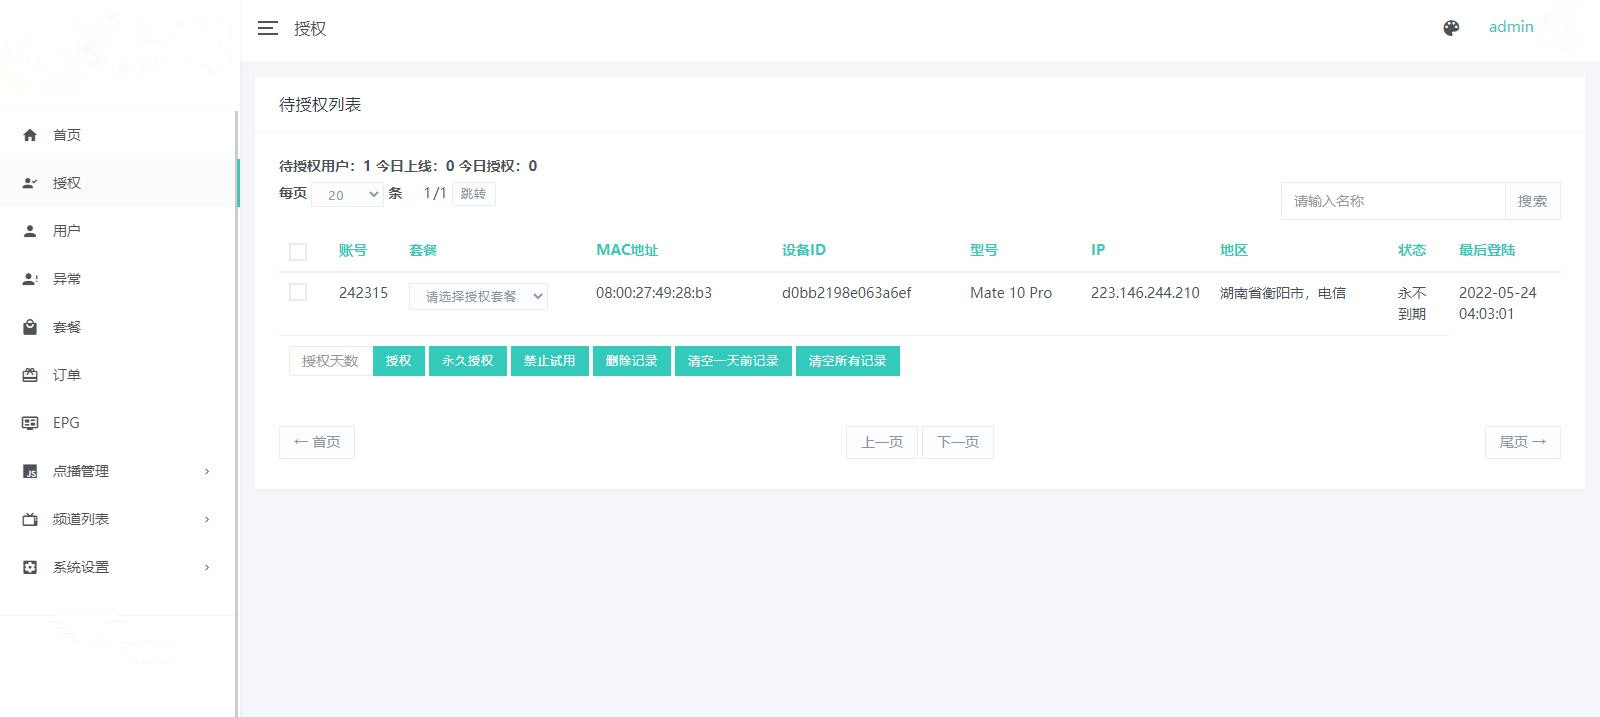
Task: Click the 最后登陆 column header
Action: coord(1487,250)
